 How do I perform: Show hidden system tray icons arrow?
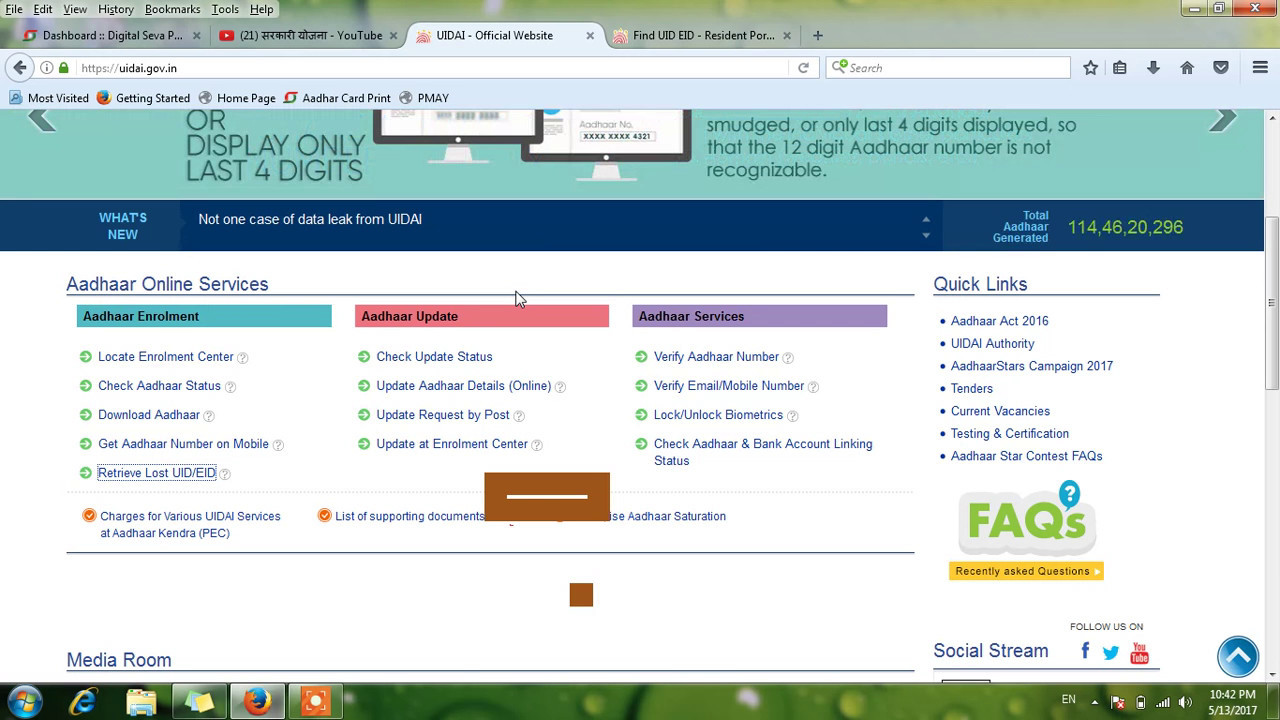(x=1095, y=702)
